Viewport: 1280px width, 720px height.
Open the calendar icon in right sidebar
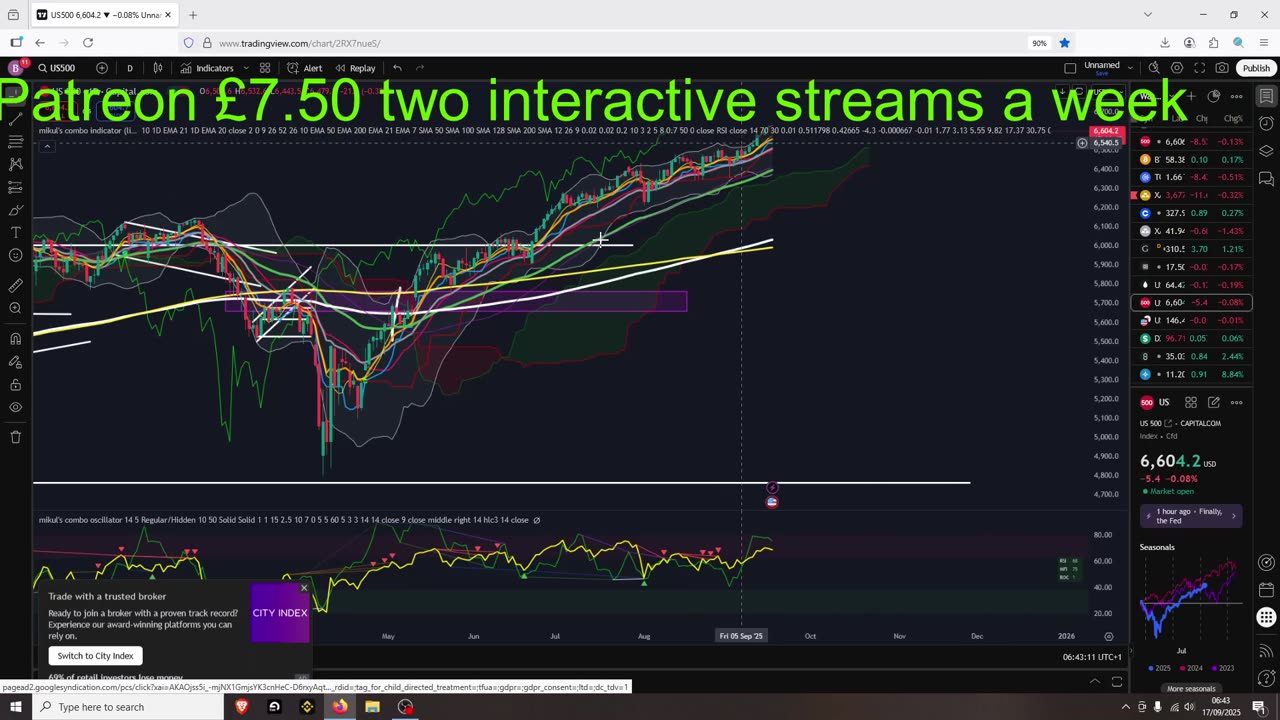tap(1266, 590)
